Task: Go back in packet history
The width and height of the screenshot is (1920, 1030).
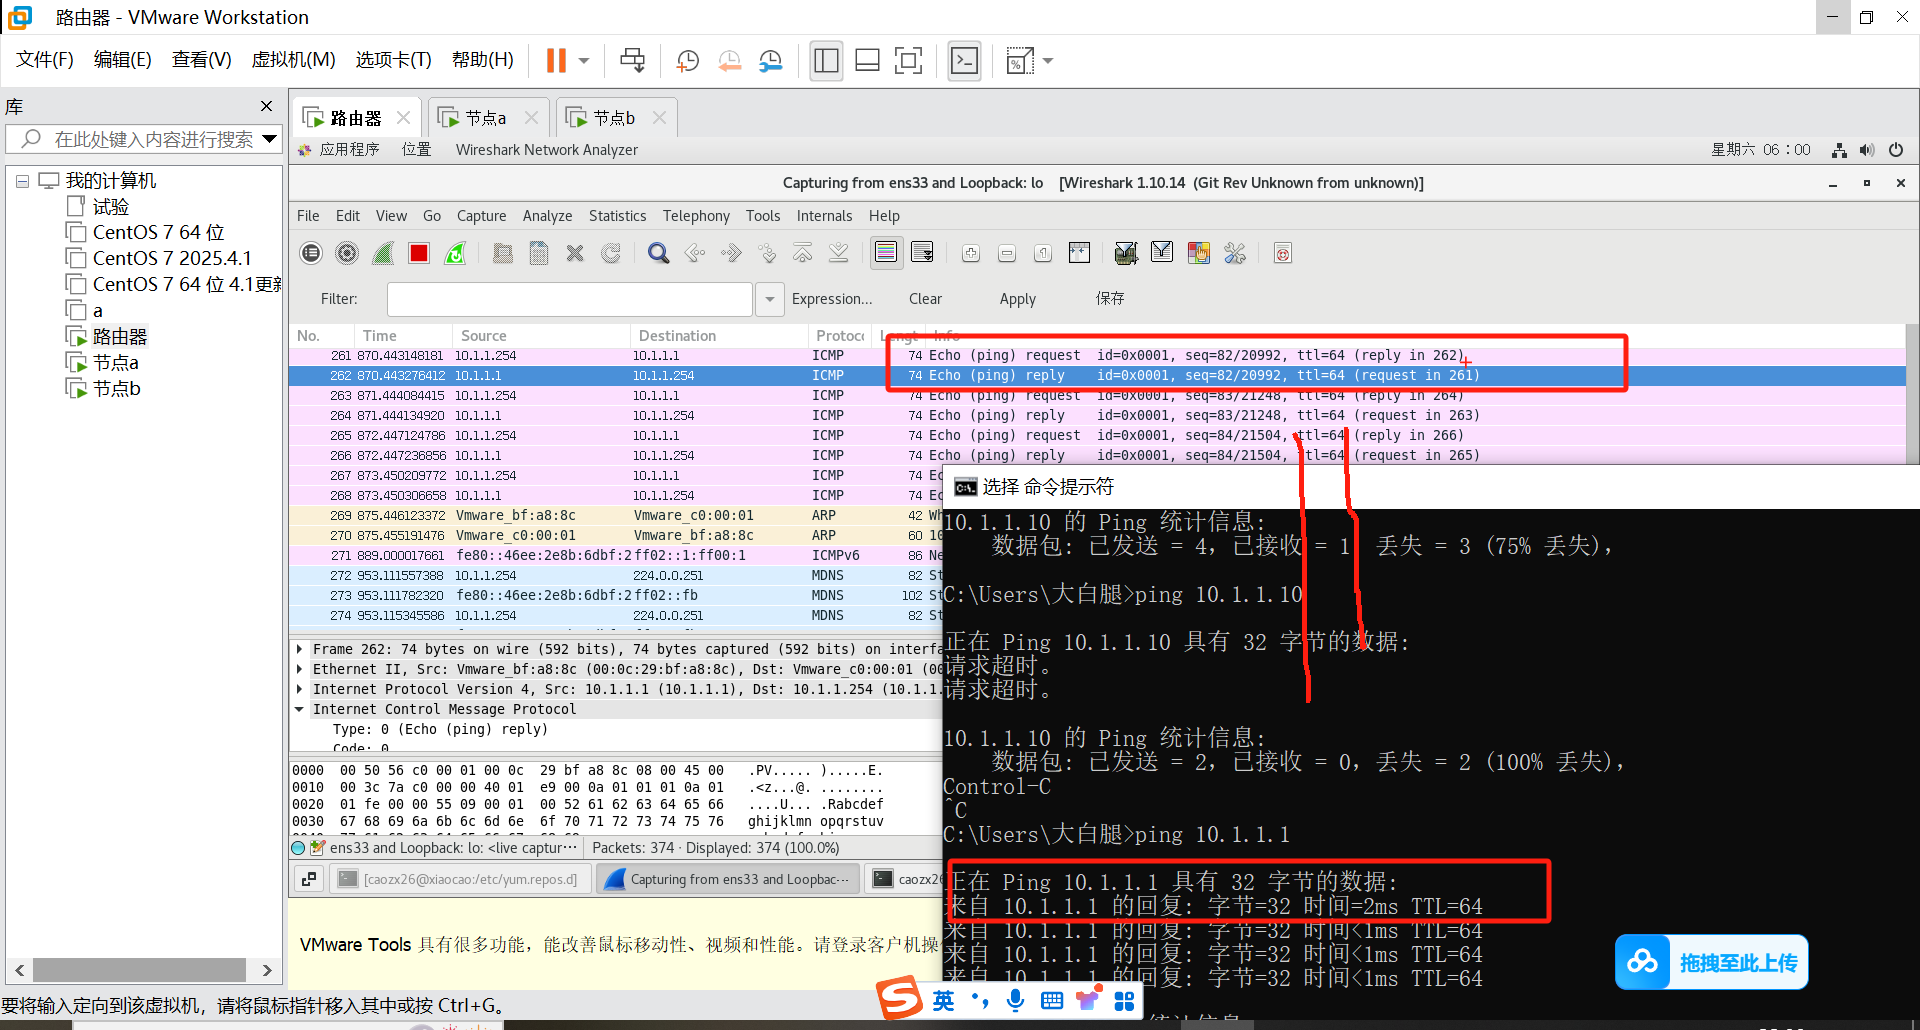Action: coord(695,253)
